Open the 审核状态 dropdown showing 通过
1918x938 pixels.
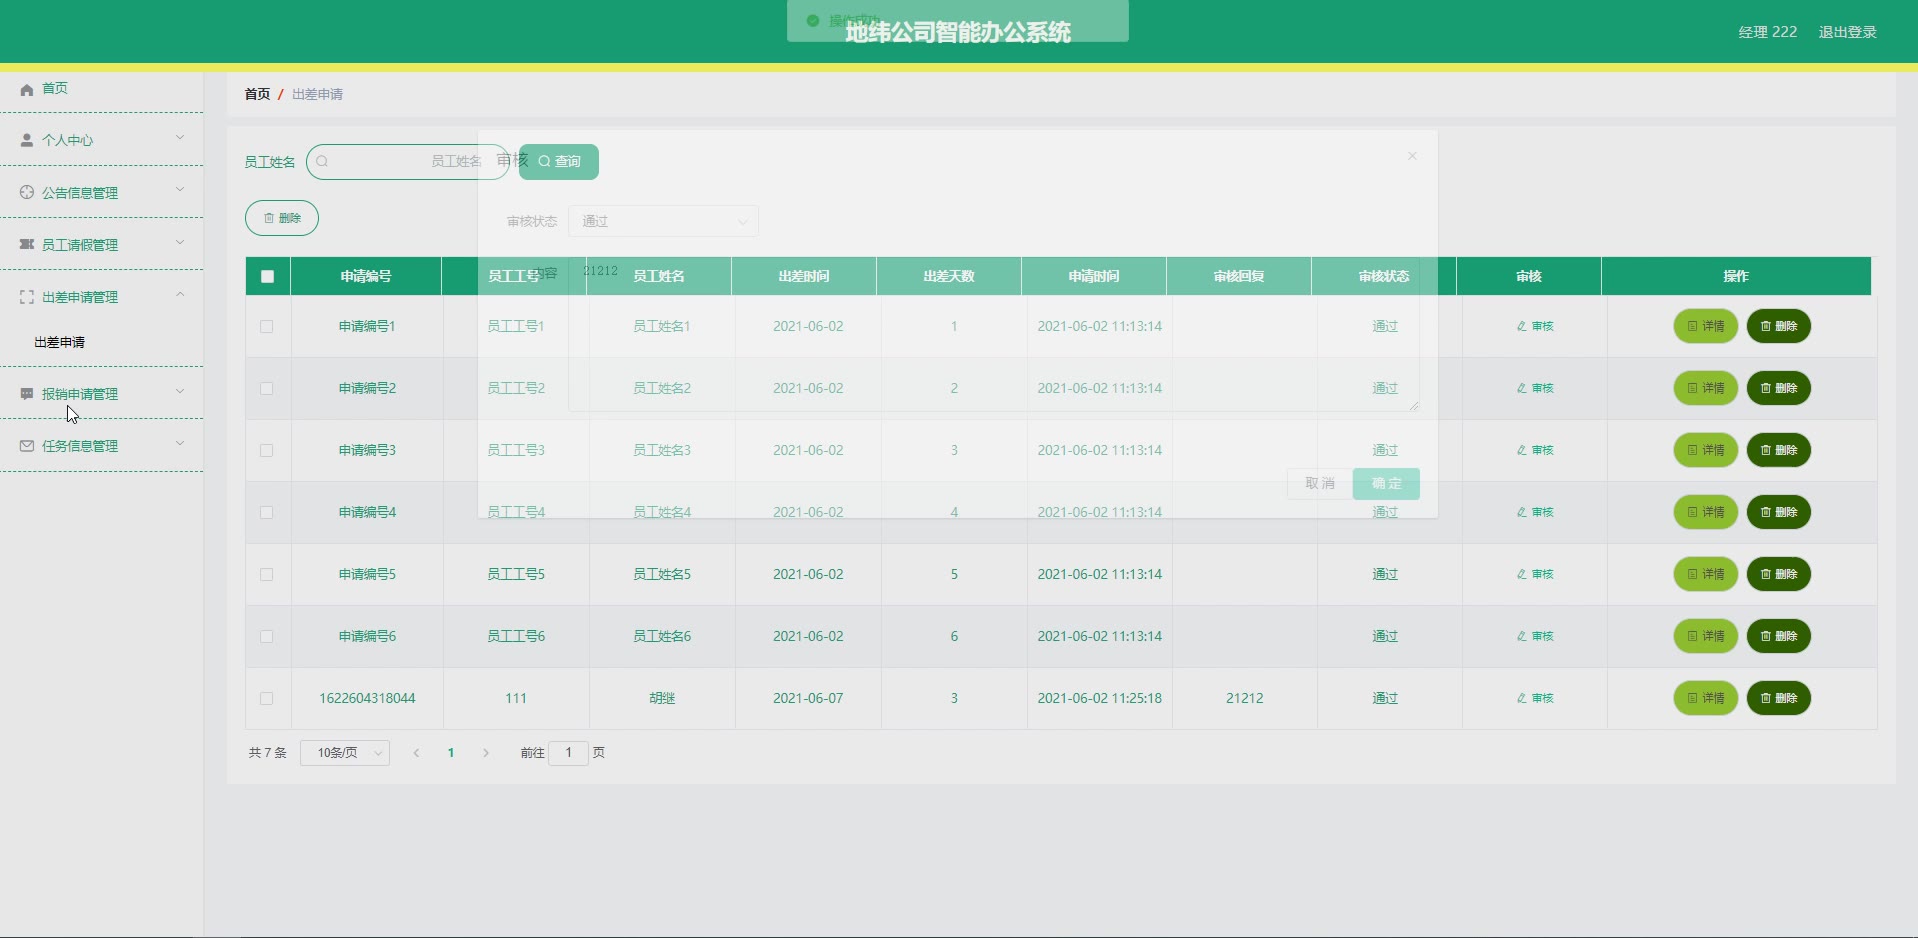(x=663, y=221)
